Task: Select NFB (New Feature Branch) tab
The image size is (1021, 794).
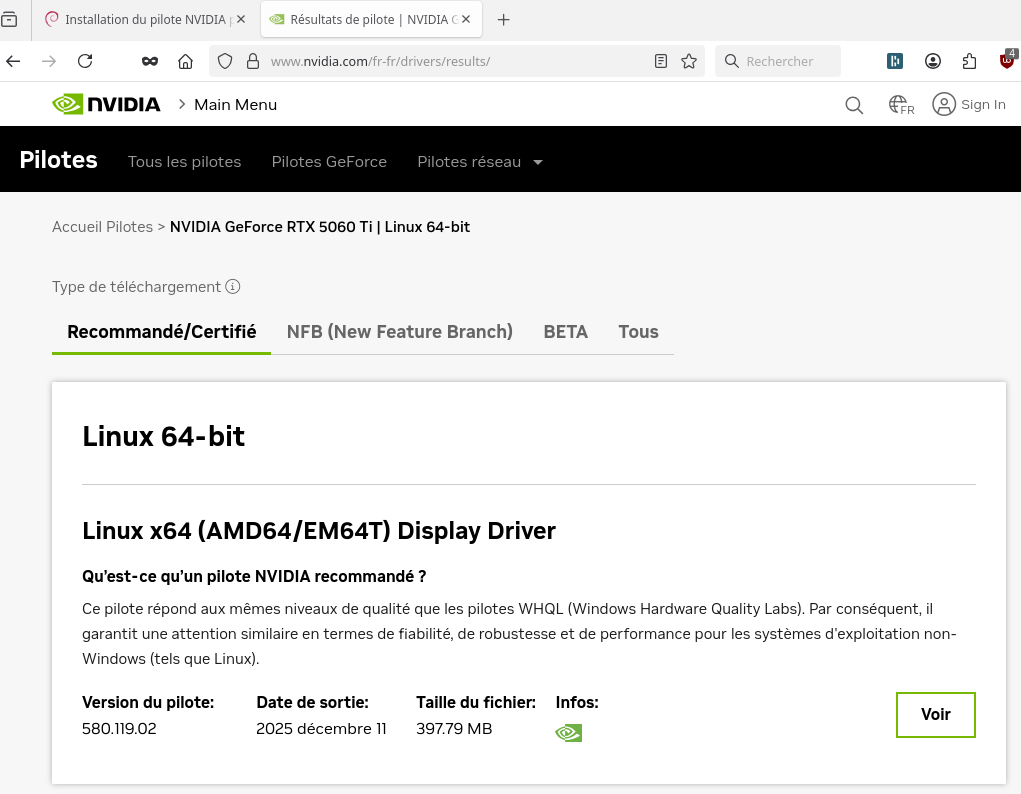Action: [399, 332]
